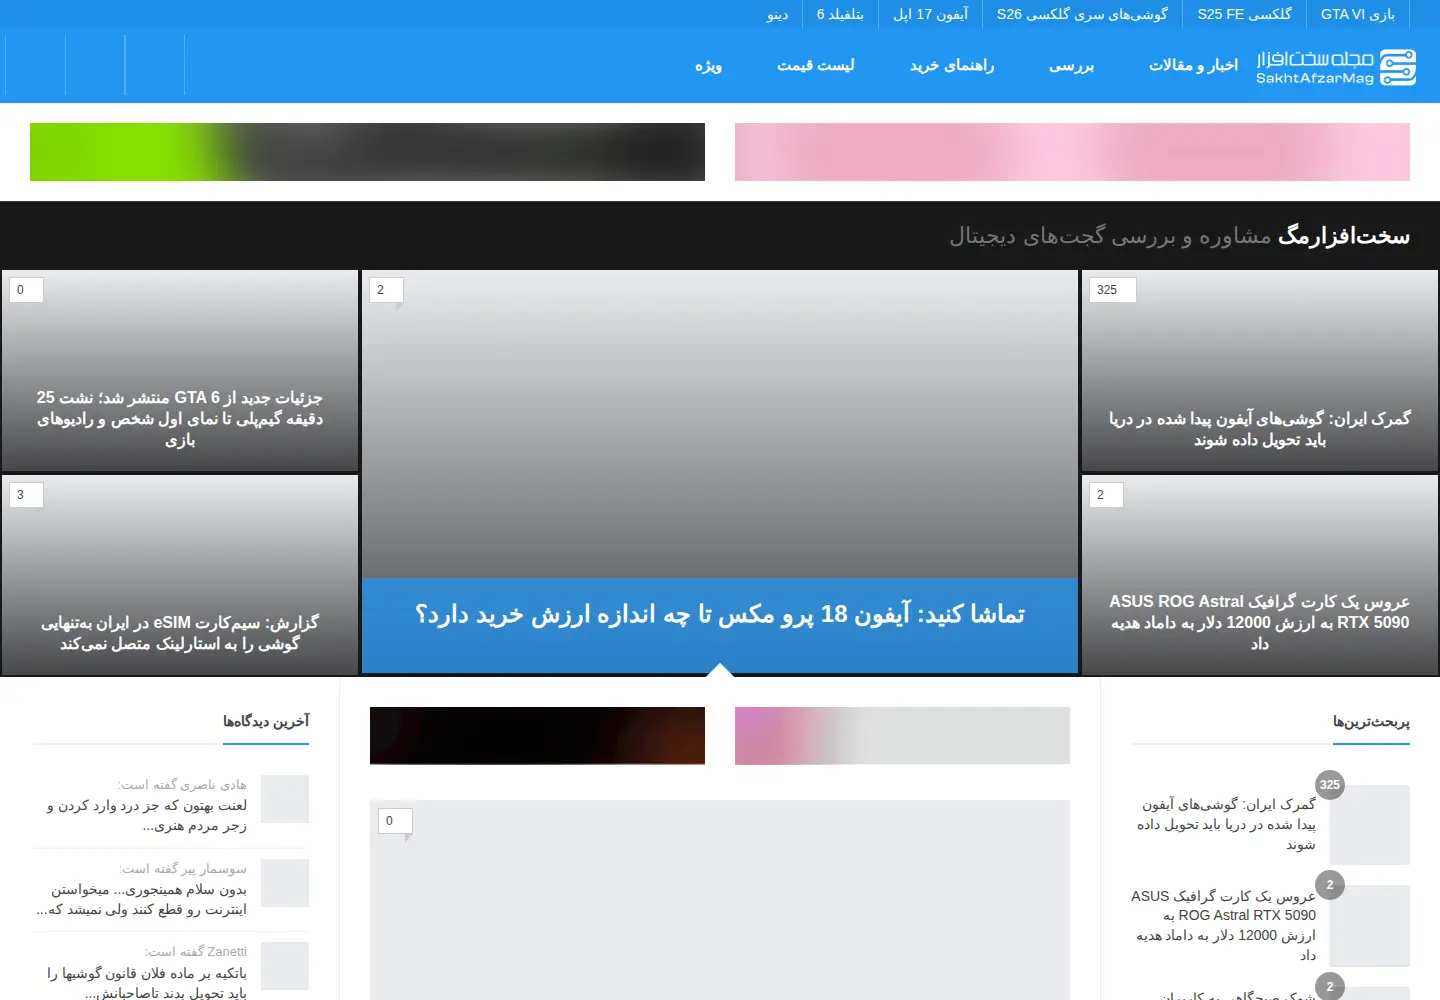Click سوسمار پیر's avatar

[x=285, y=883]
